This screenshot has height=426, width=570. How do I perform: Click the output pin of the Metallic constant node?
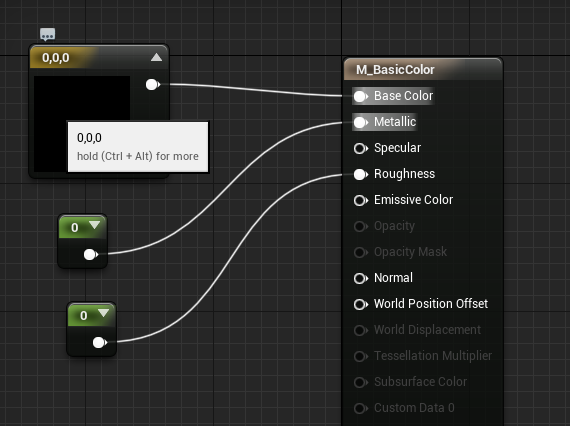(x=91, y=254)
